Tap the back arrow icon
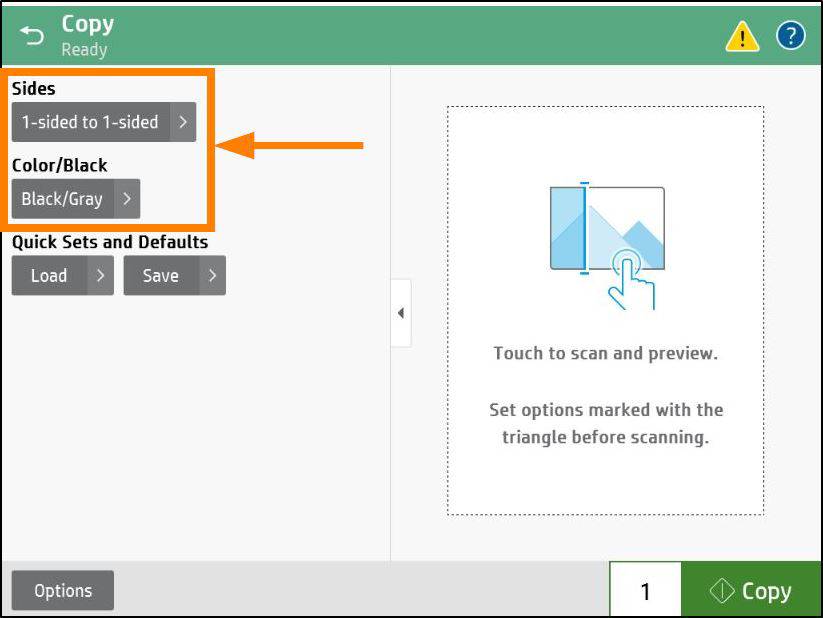823x618 pixels. pos(32,36)
